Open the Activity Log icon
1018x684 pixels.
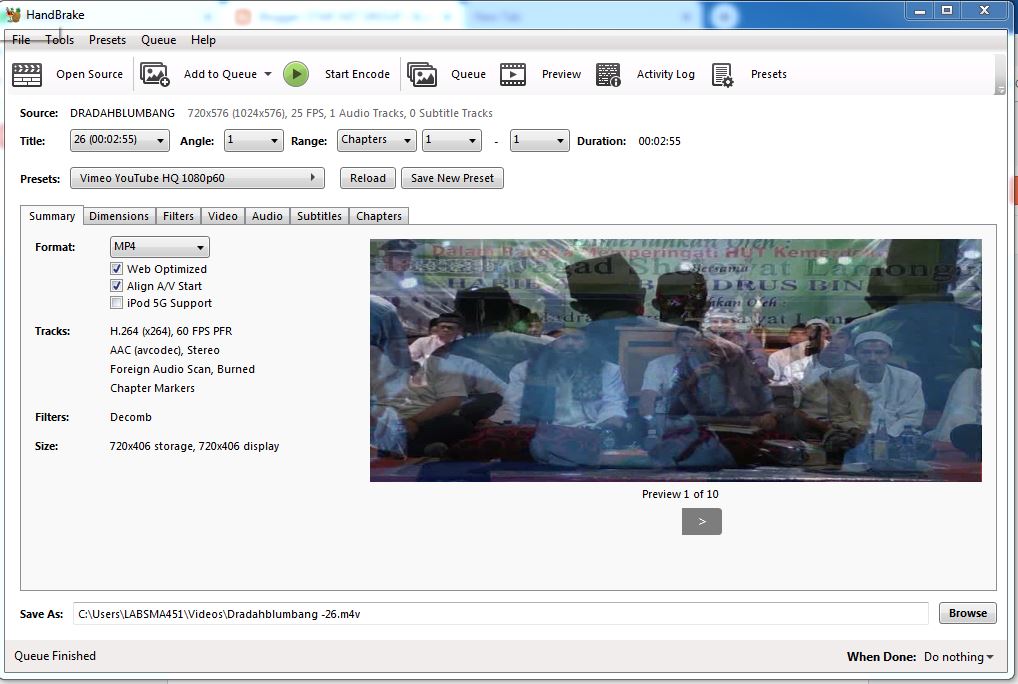pyautogui.click(x=608, y=75)
